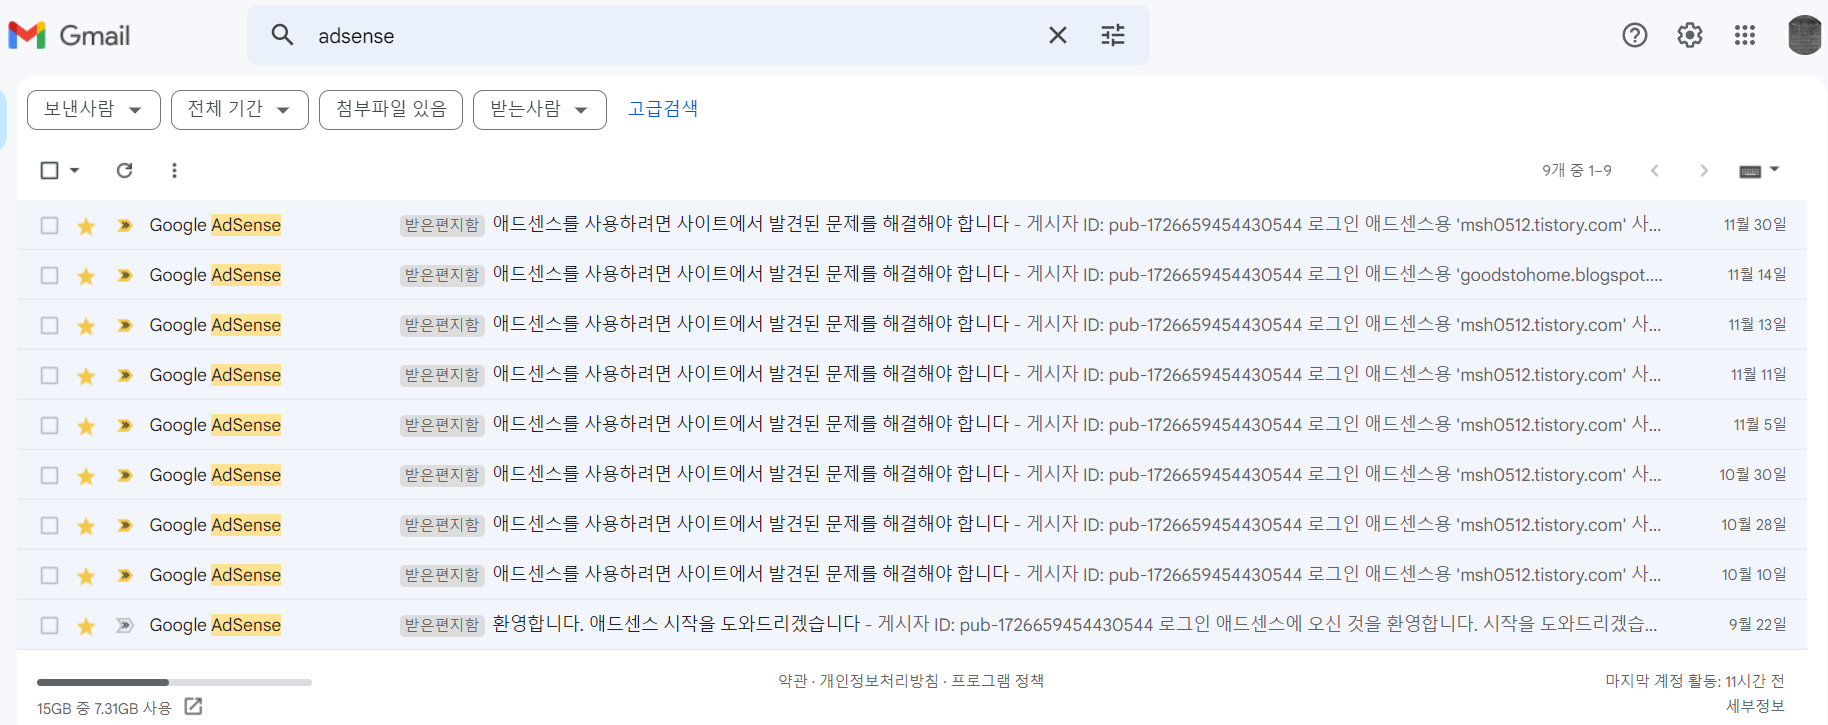Open the 약관 terms link
The image size is (1828, 725).
pos(793,681)
